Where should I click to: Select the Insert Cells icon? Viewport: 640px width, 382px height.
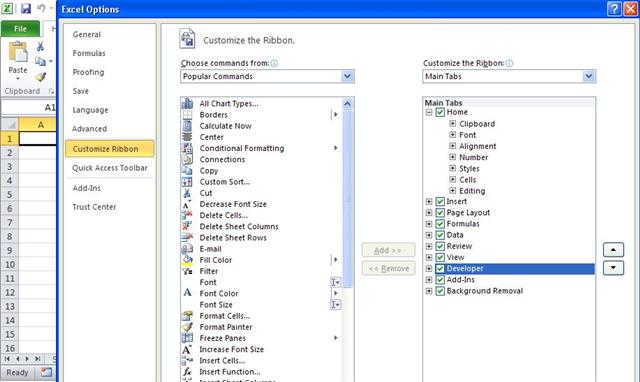pos(187,360)
